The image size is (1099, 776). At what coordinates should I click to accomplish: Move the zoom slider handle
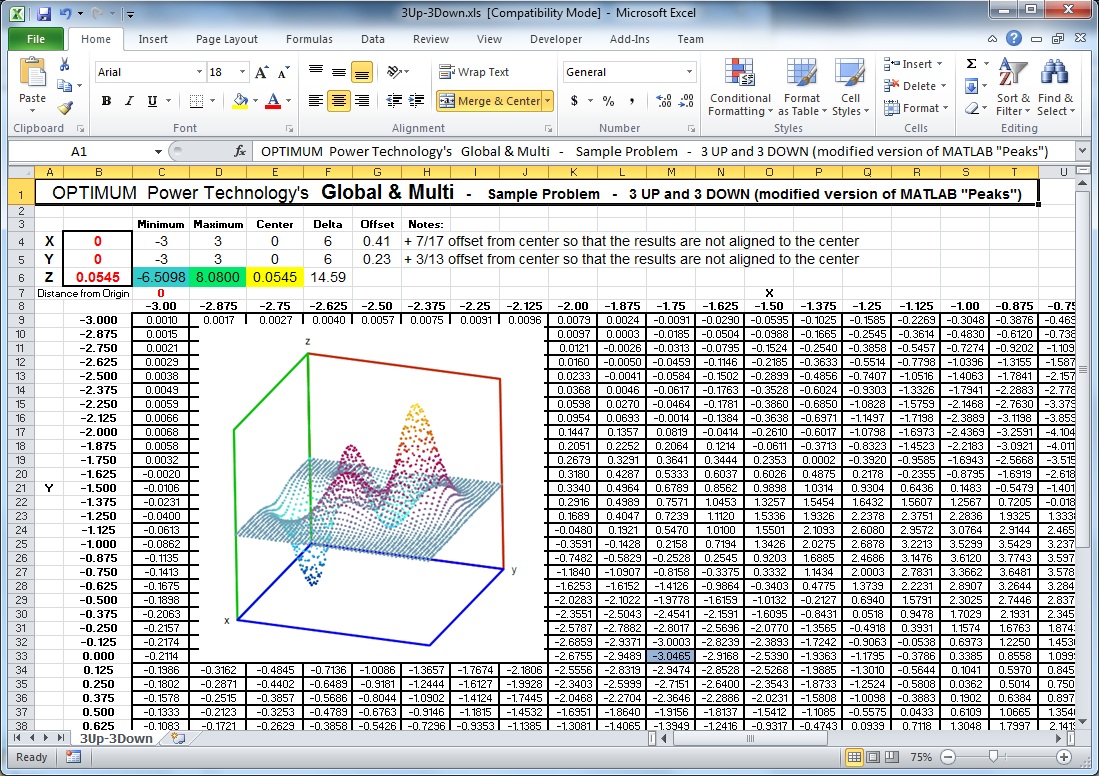click(x=993, y=757)
